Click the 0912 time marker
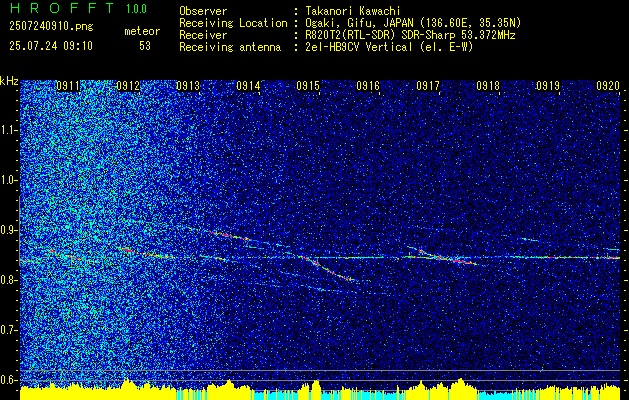The image size is (629, 400). point(128,85)
